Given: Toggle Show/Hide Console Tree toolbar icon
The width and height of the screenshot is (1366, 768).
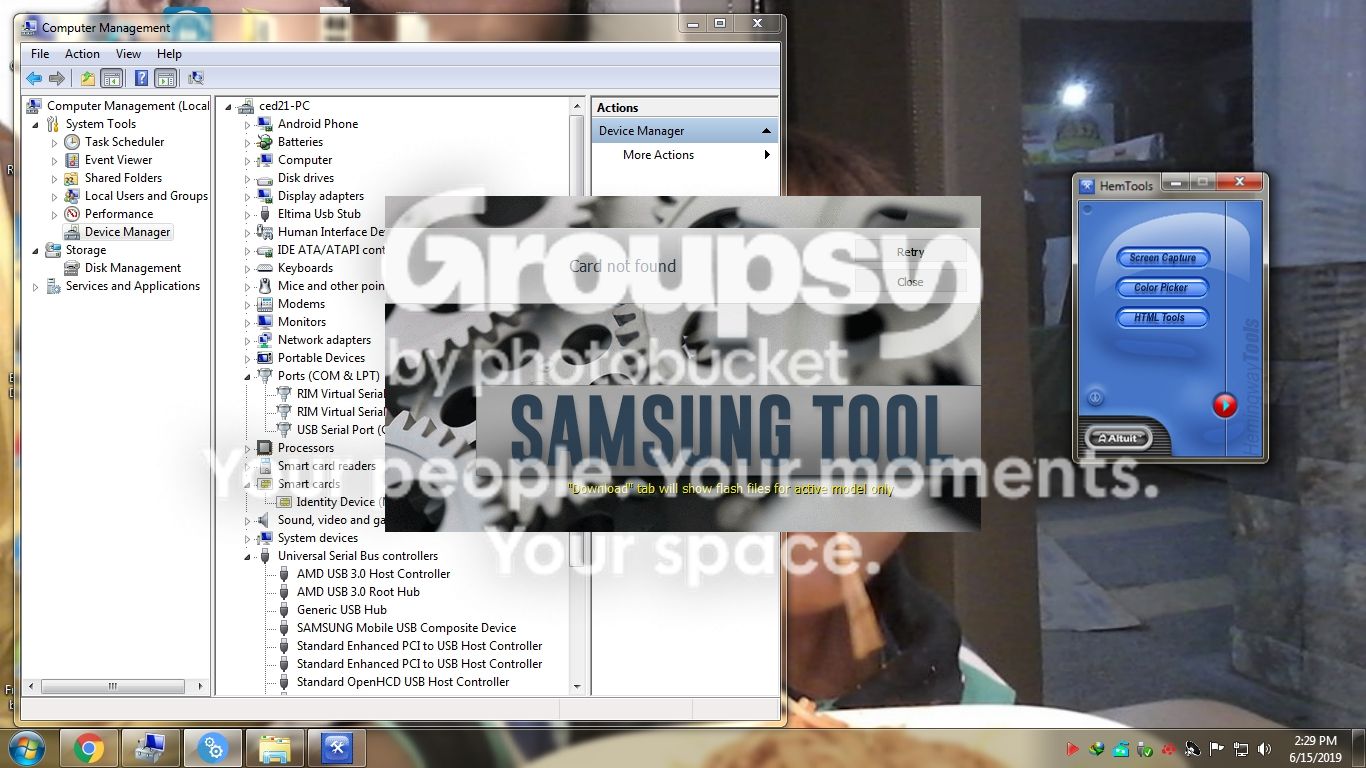Looking at the screenshot, I should [x=111, y=78].
